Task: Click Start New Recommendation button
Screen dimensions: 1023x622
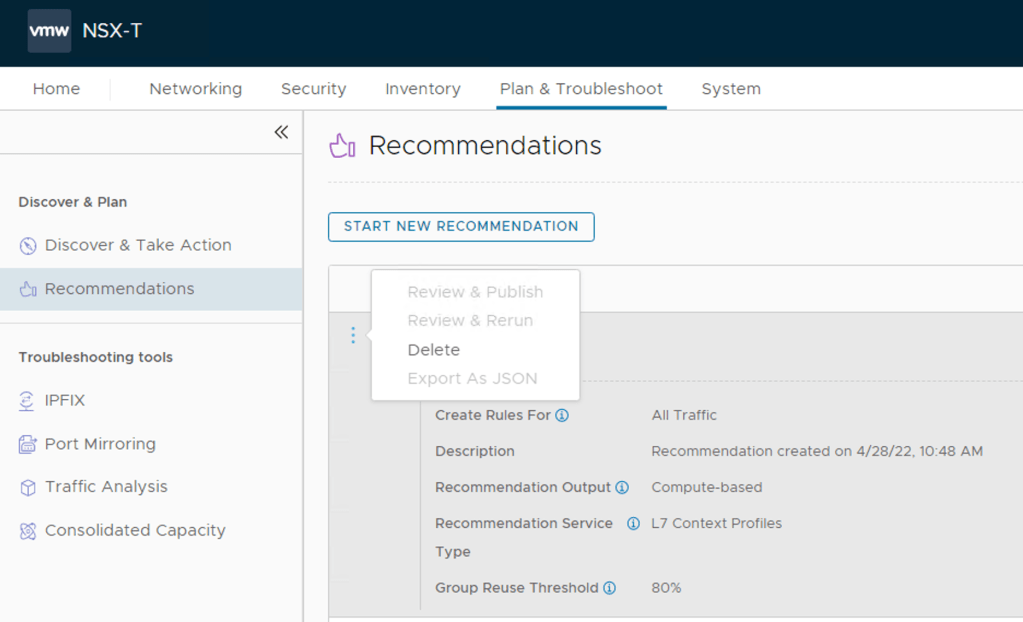Action: pyautogui.click(x=461, y=227)
